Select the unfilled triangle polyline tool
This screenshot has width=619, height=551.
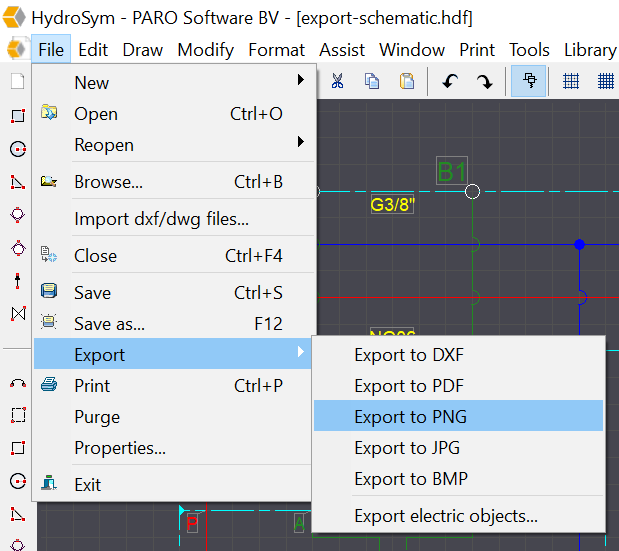click(x=17, y=514)
